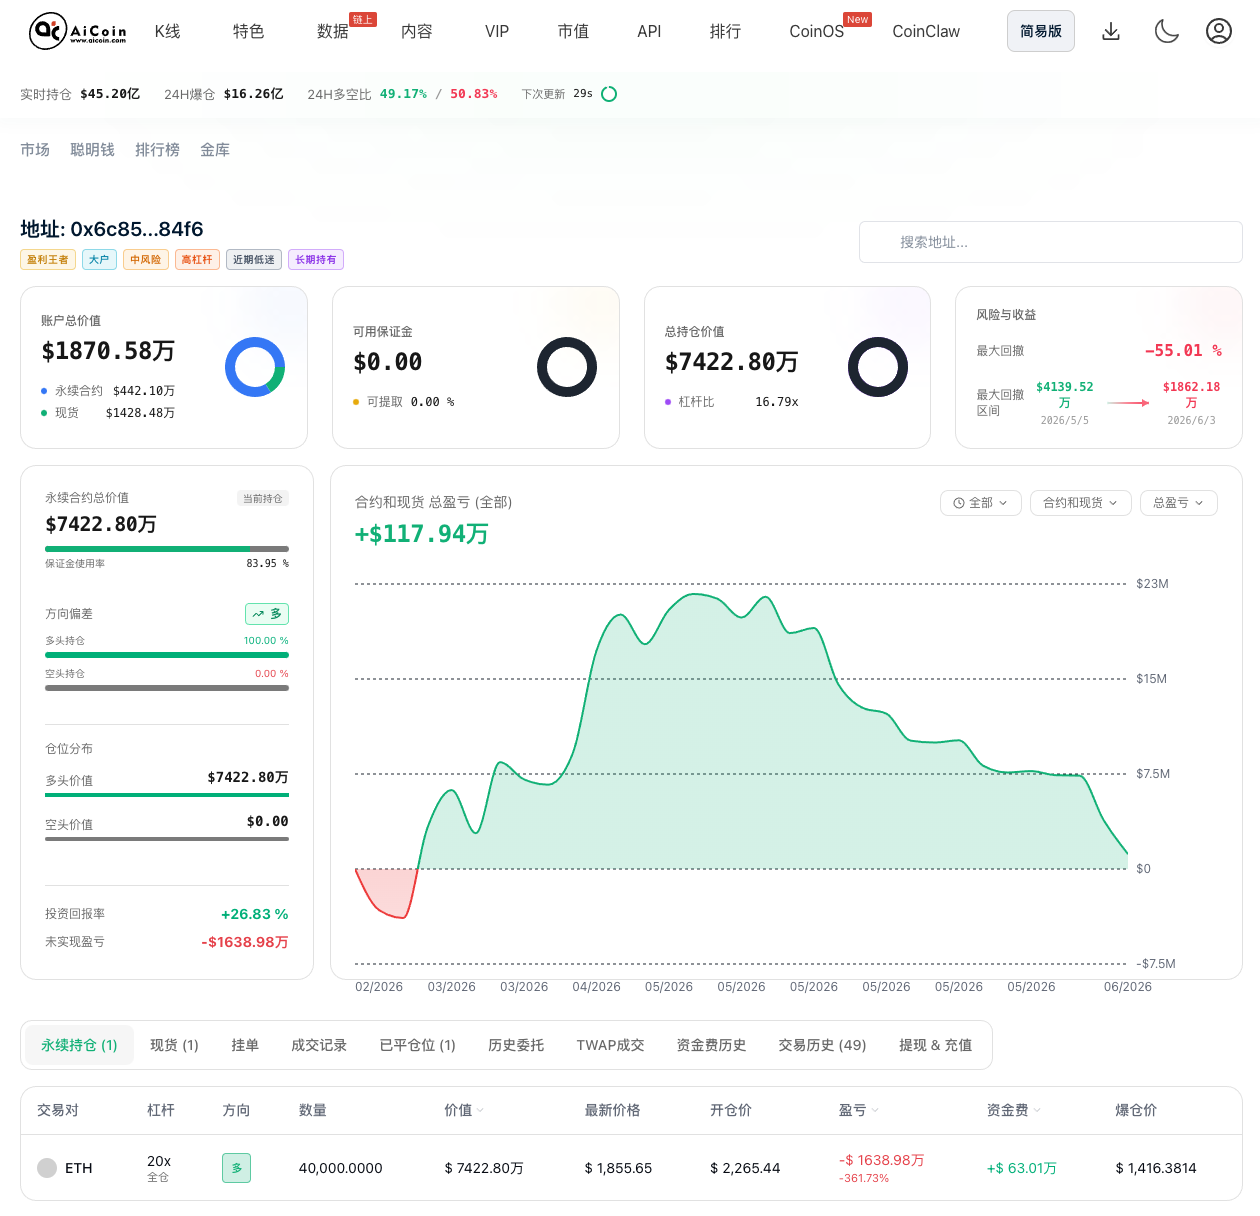The width and height of the screenshot is (1260, 1216).
Task: Open the K线 menu
Action: click(168, 32)
